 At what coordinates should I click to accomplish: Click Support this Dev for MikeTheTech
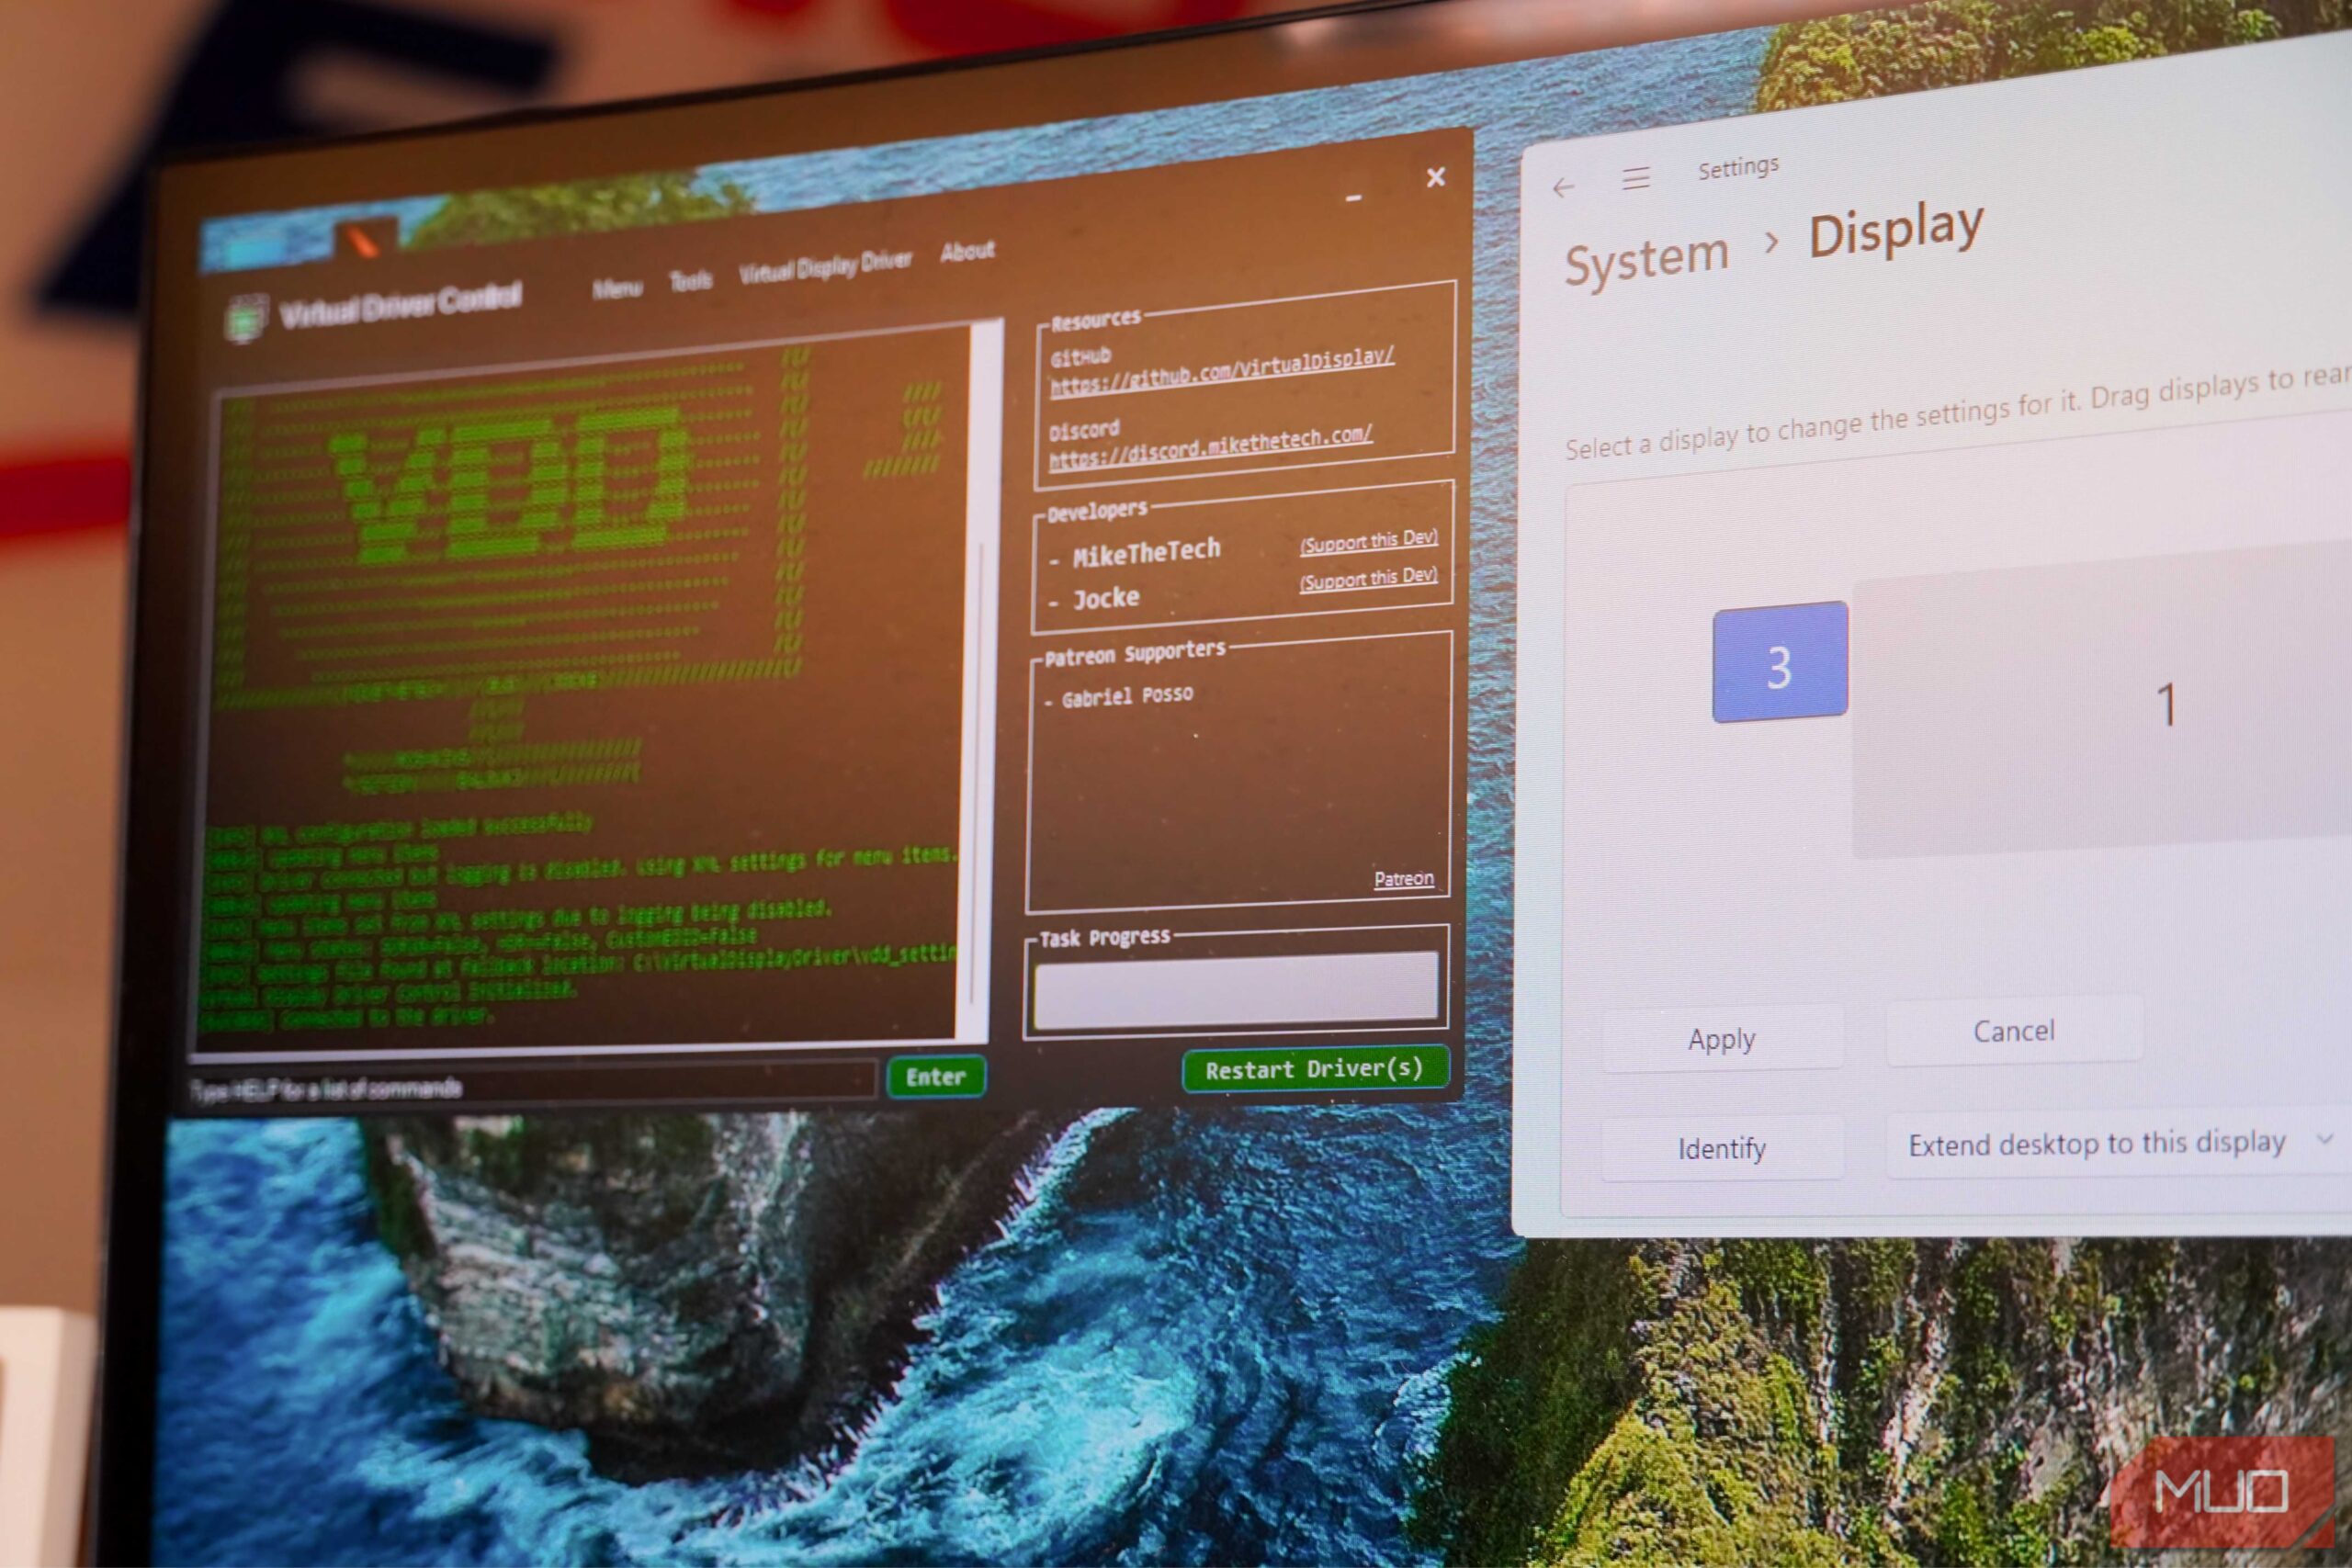coord(1367,541)
